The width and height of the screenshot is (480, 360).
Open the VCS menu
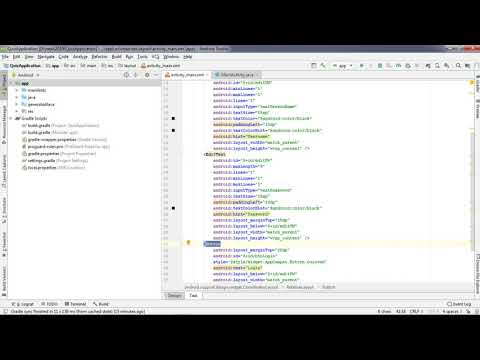pos(155,57)
